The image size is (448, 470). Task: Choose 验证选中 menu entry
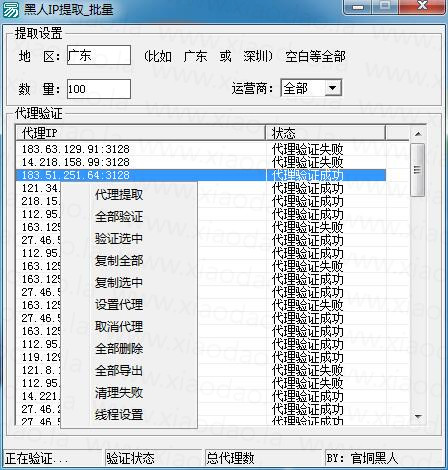coord(119,239)
